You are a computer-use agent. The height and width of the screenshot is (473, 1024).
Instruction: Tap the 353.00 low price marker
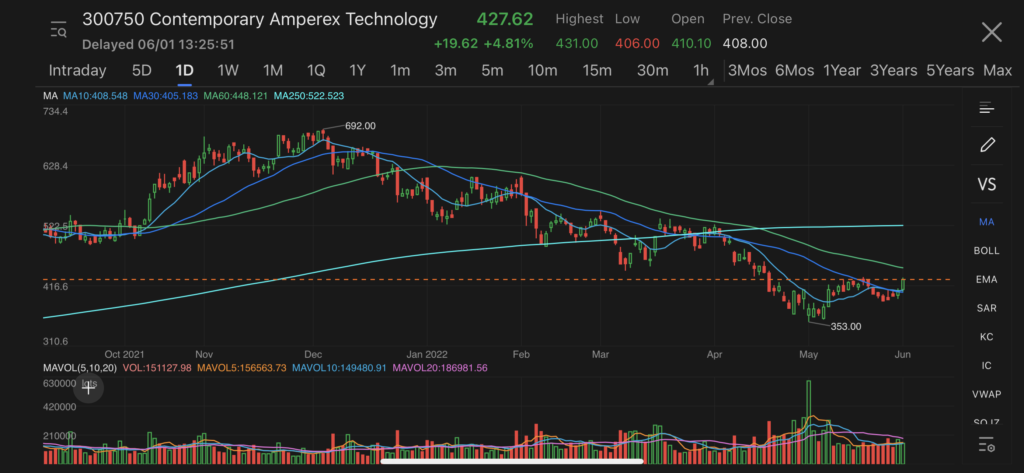pyautogui.click(x=846, y=326)
